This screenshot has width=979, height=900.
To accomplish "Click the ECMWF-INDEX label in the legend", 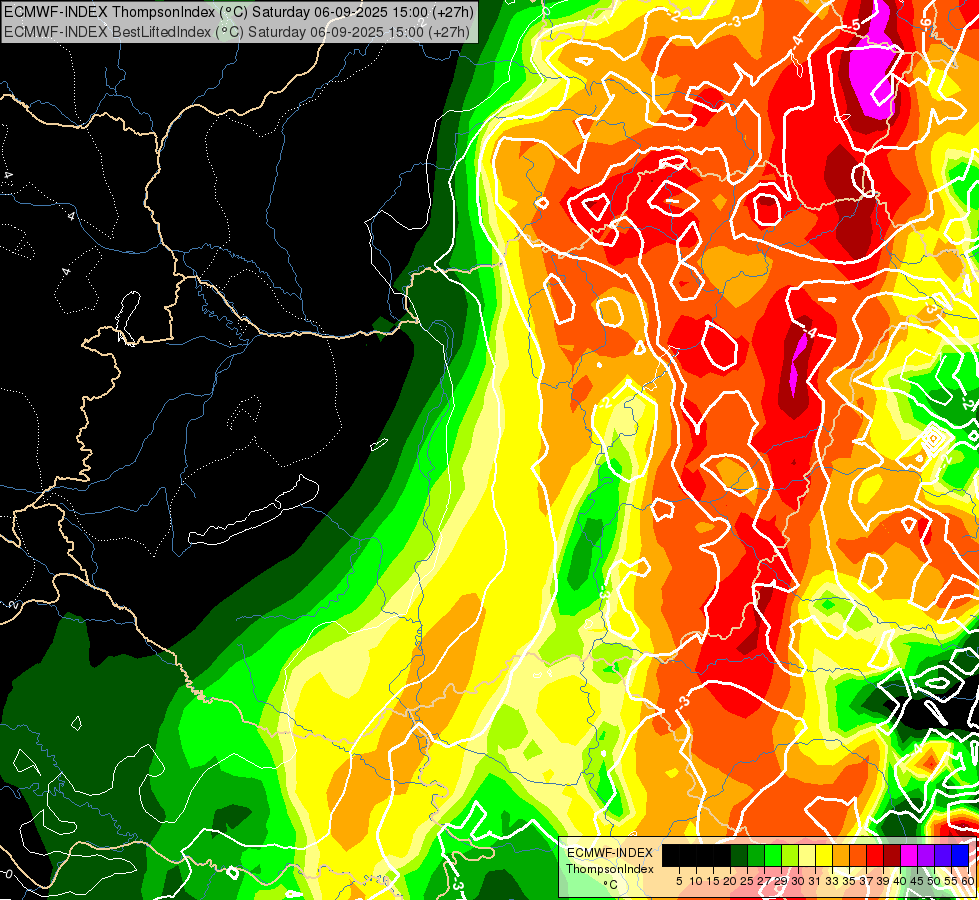I will coord(610,853).
